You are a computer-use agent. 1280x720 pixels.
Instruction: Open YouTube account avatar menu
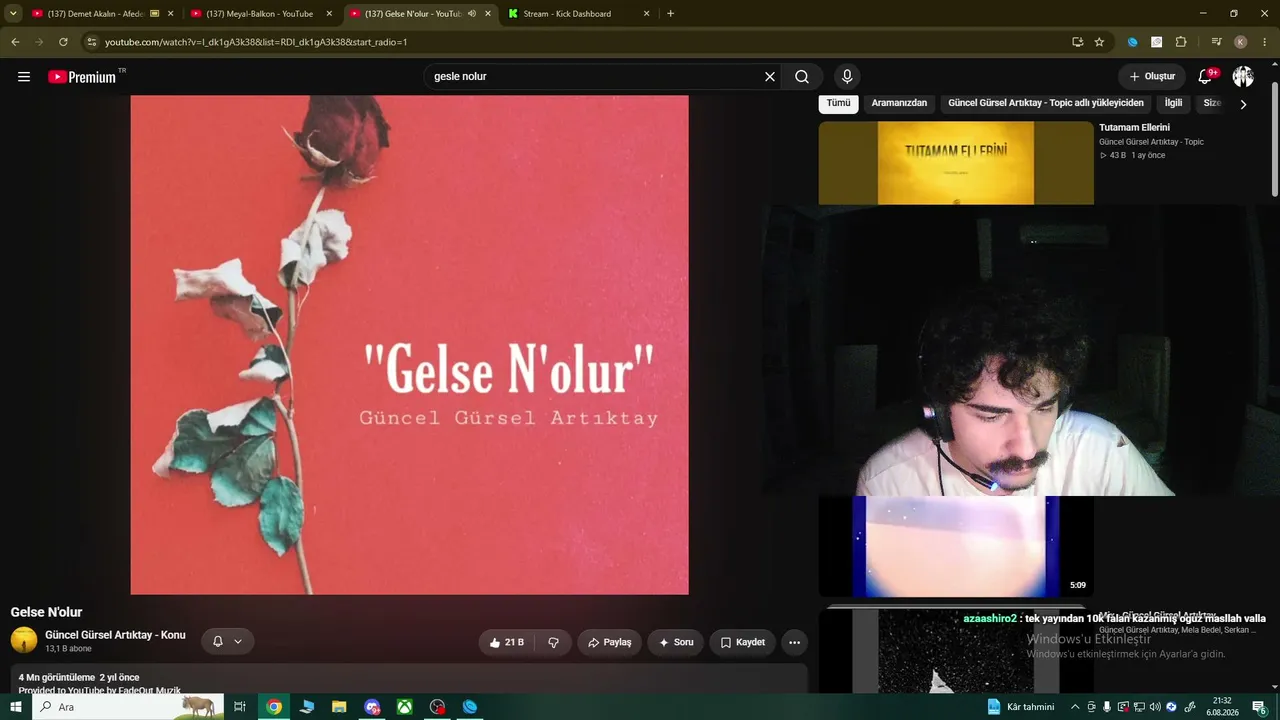click(x=1243, y=77)
